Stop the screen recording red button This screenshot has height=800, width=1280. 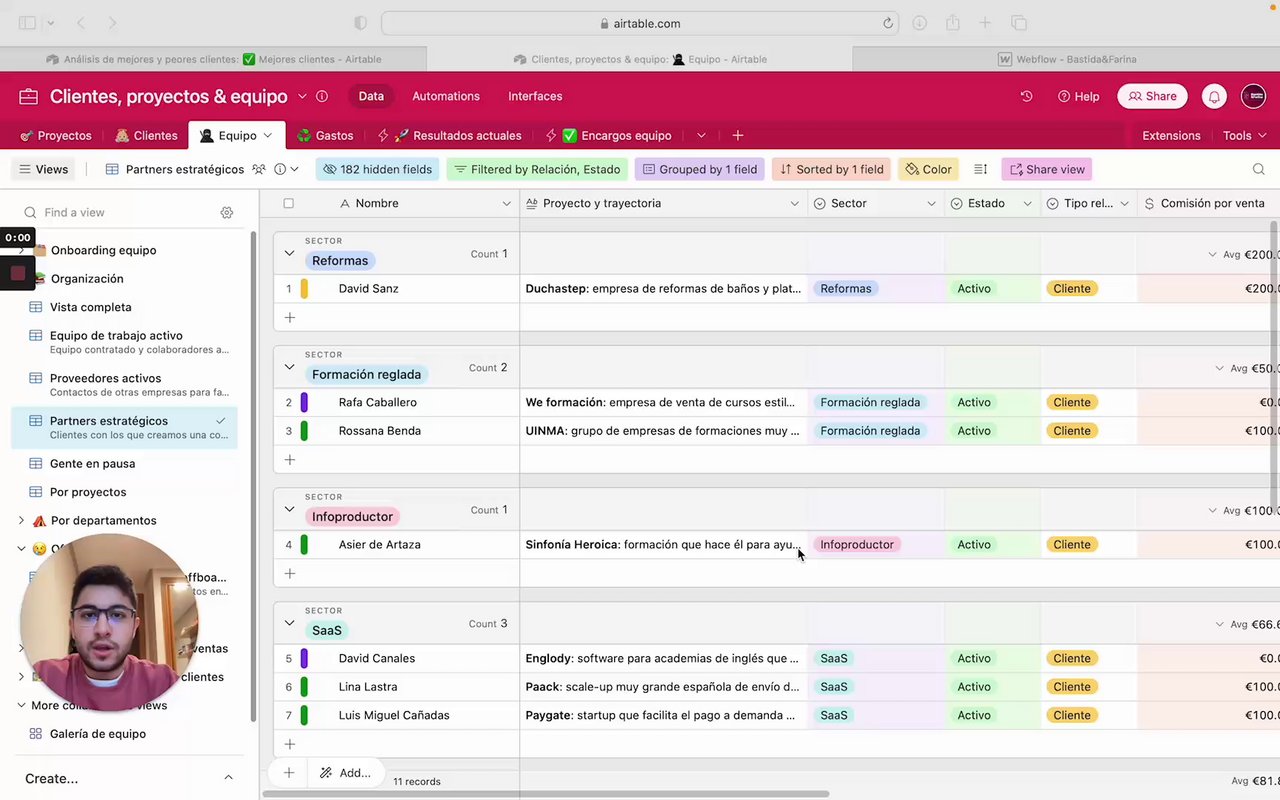tap(17, 272)
